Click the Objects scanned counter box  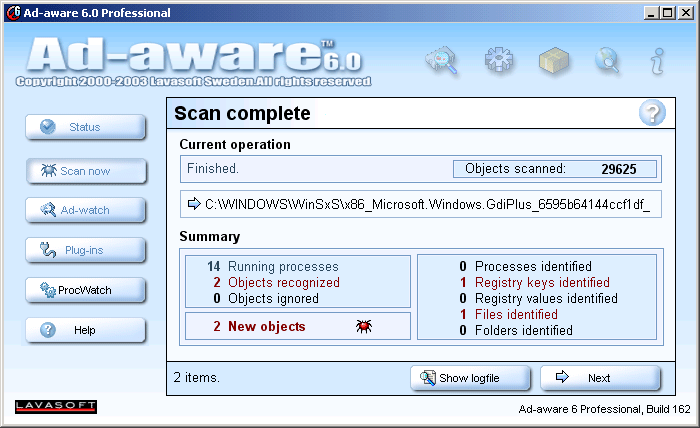point(555,169)
